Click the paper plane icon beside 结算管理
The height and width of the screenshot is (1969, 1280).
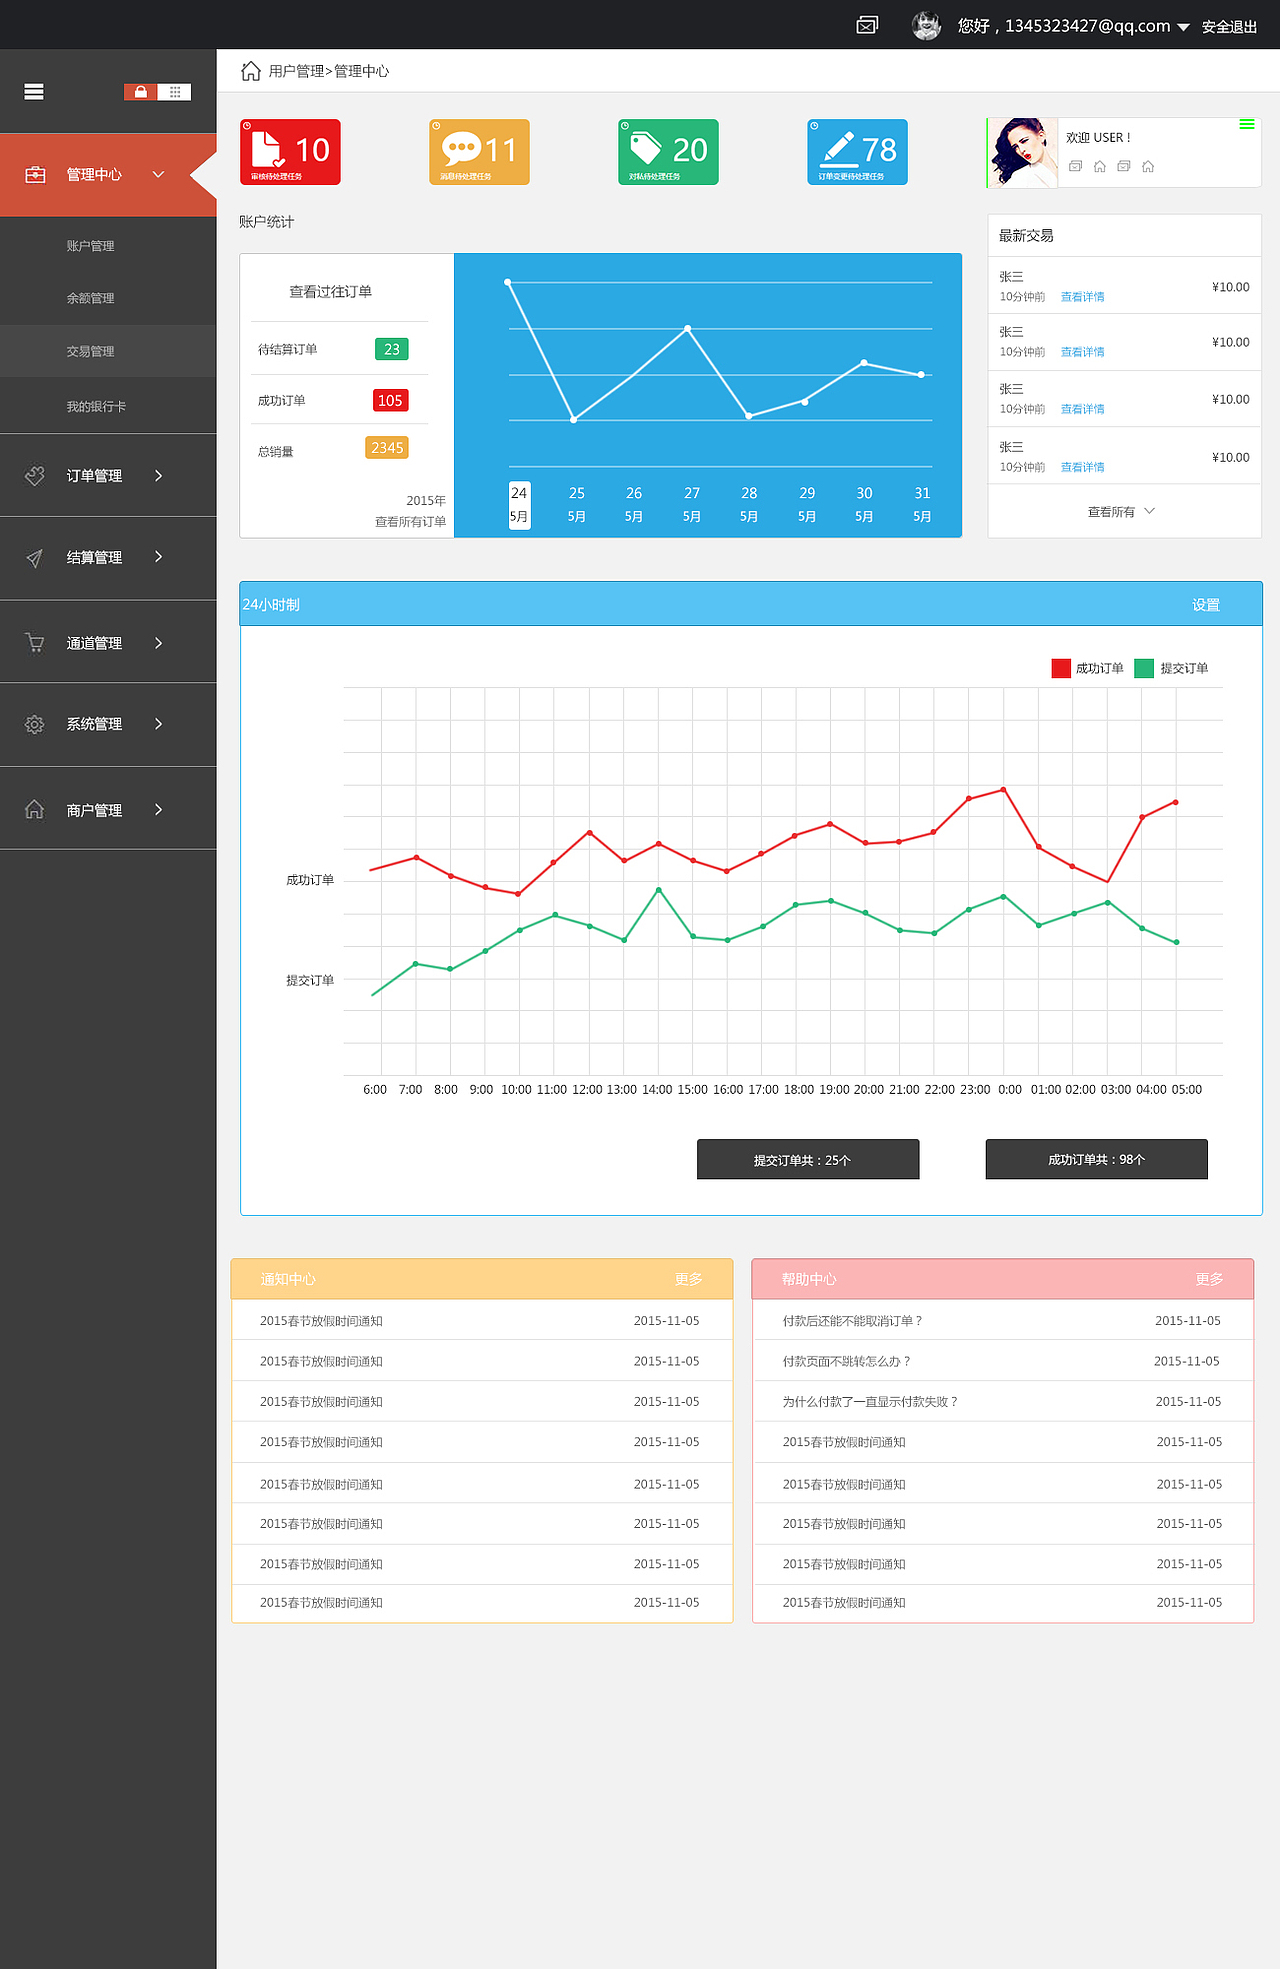(x=35, y=558)
